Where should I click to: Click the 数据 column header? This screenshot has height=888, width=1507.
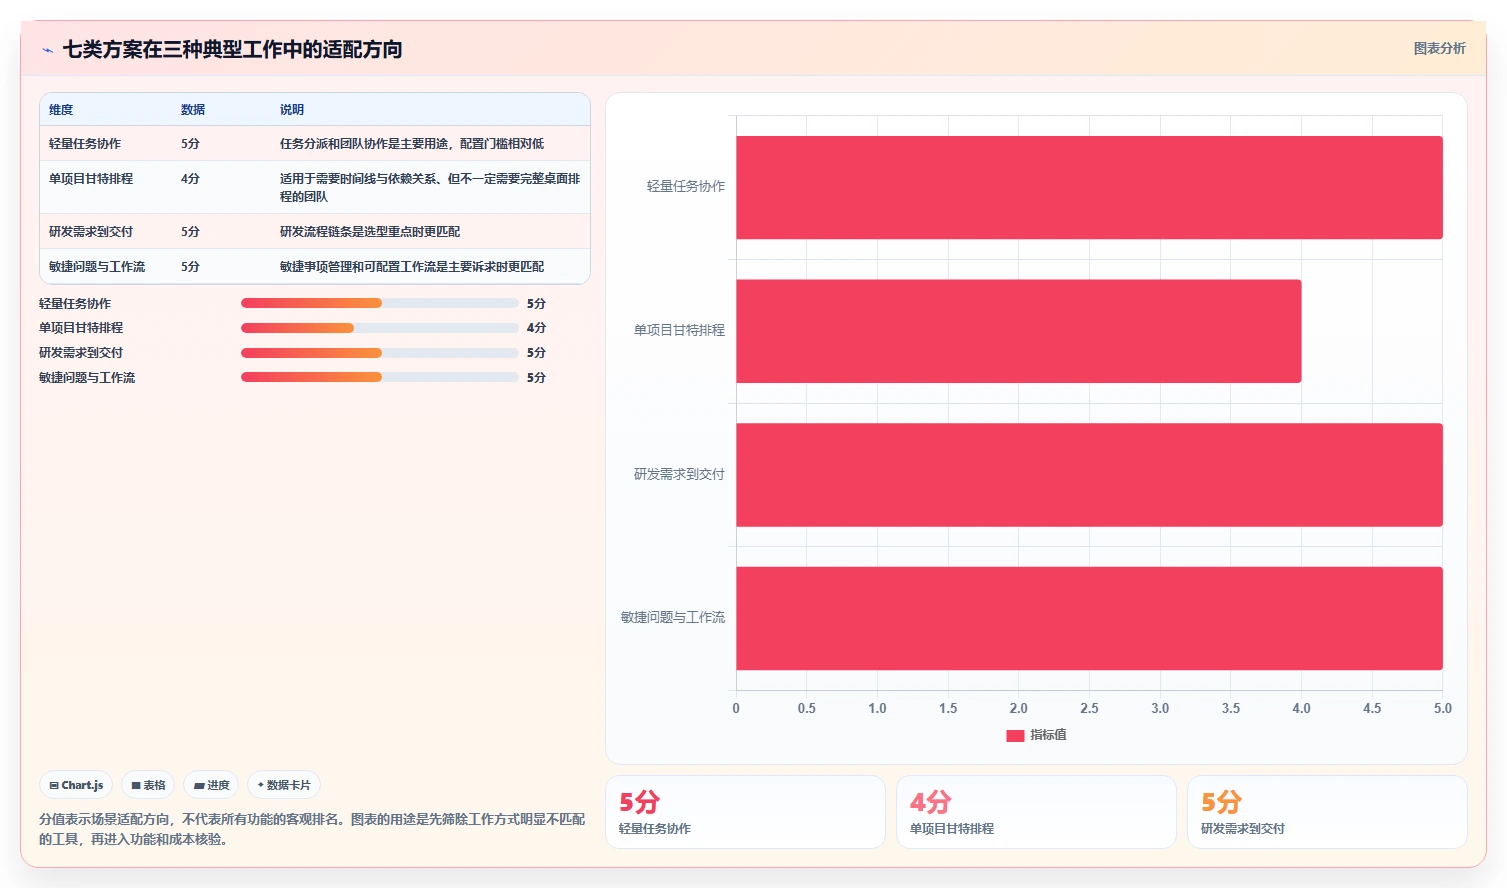point(193,110)
